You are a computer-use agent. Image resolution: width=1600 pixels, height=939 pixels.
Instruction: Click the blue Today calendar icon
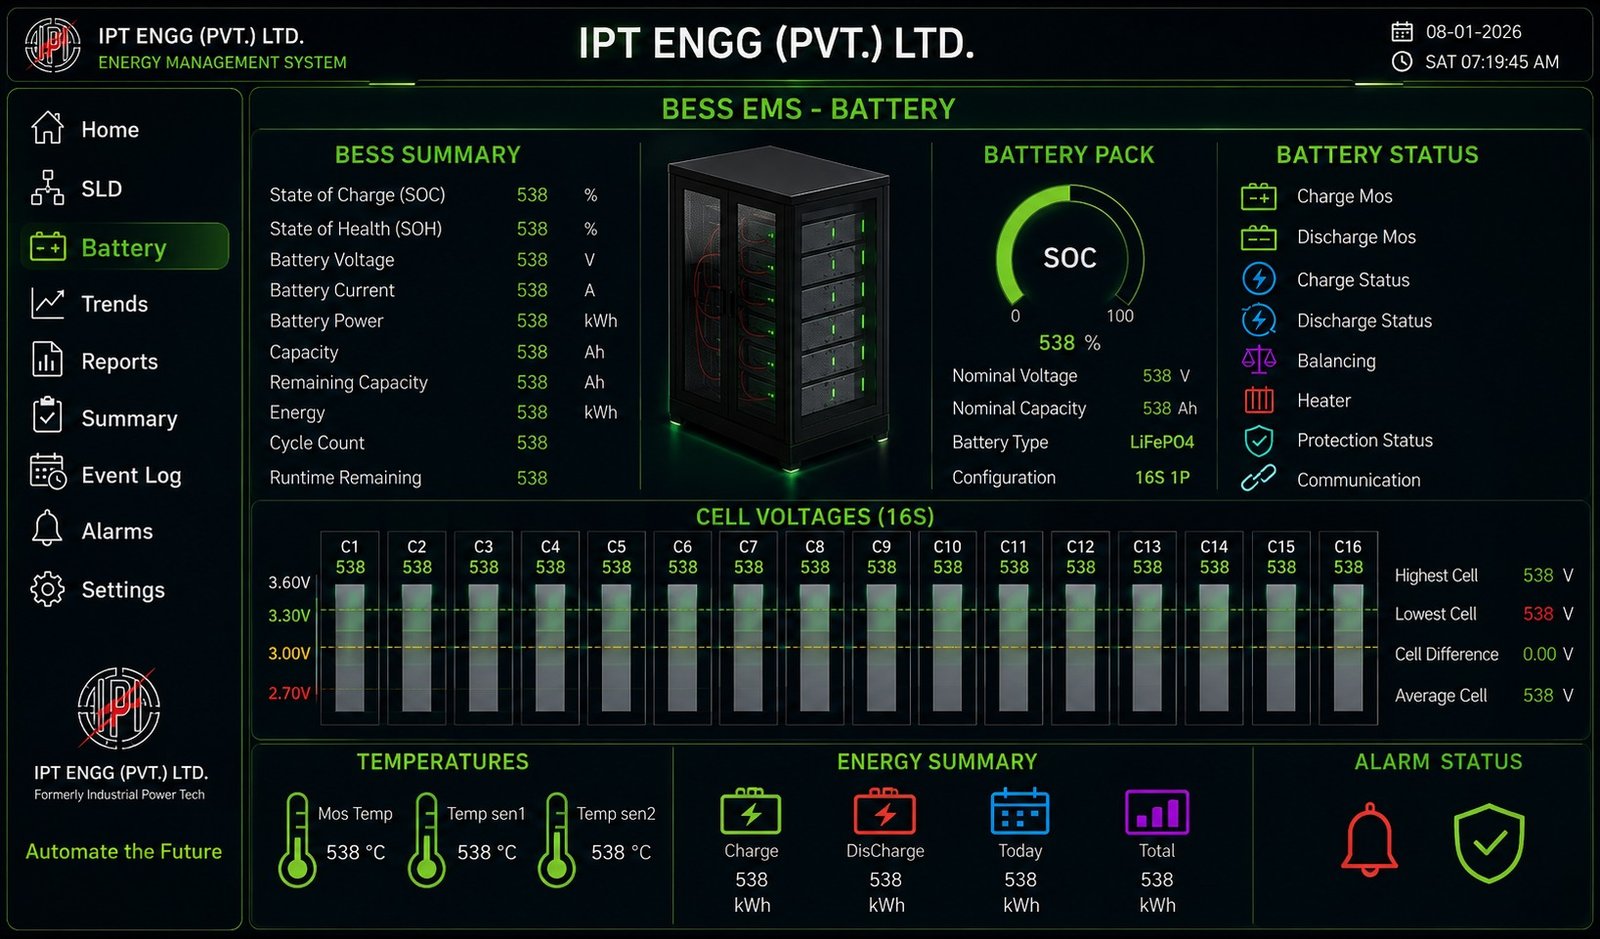click(1019, 811)
